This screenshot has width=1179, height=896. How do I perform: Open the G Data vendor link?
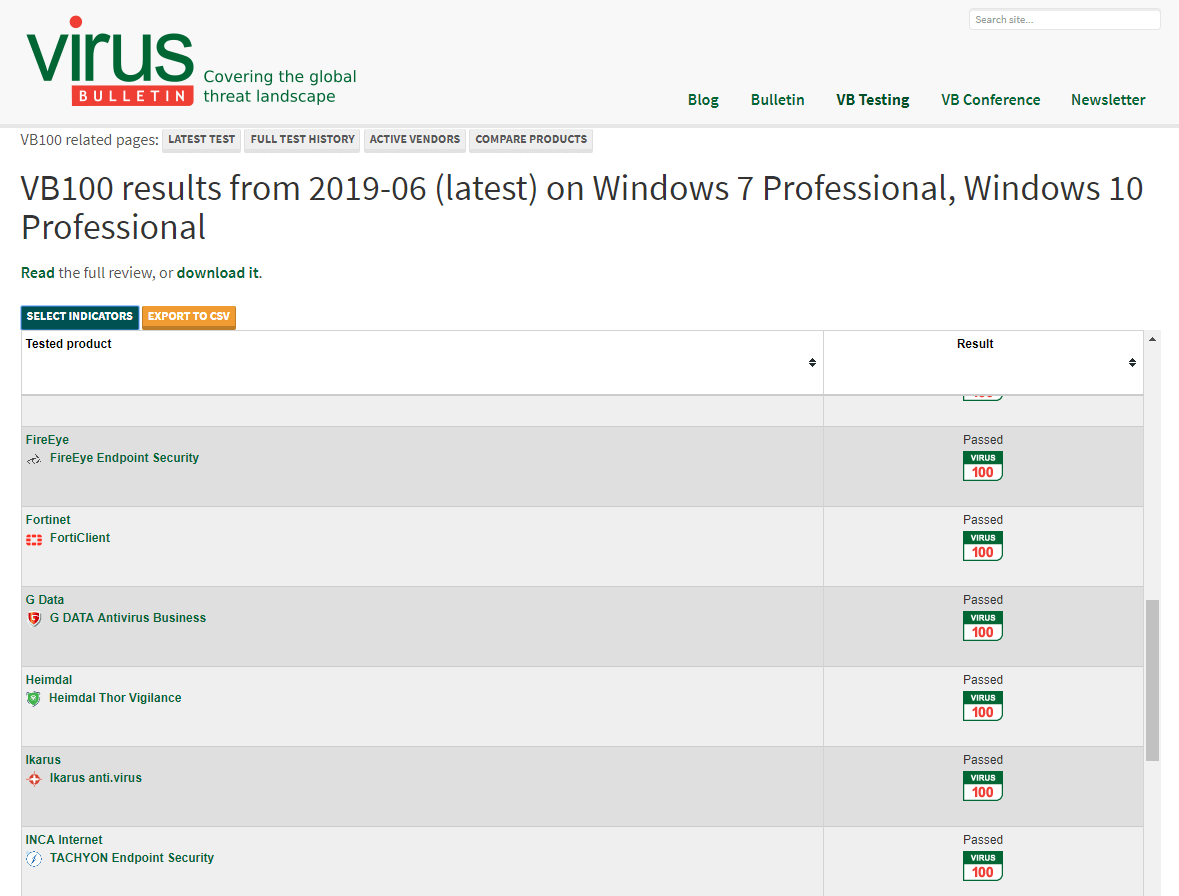(44, 600)
